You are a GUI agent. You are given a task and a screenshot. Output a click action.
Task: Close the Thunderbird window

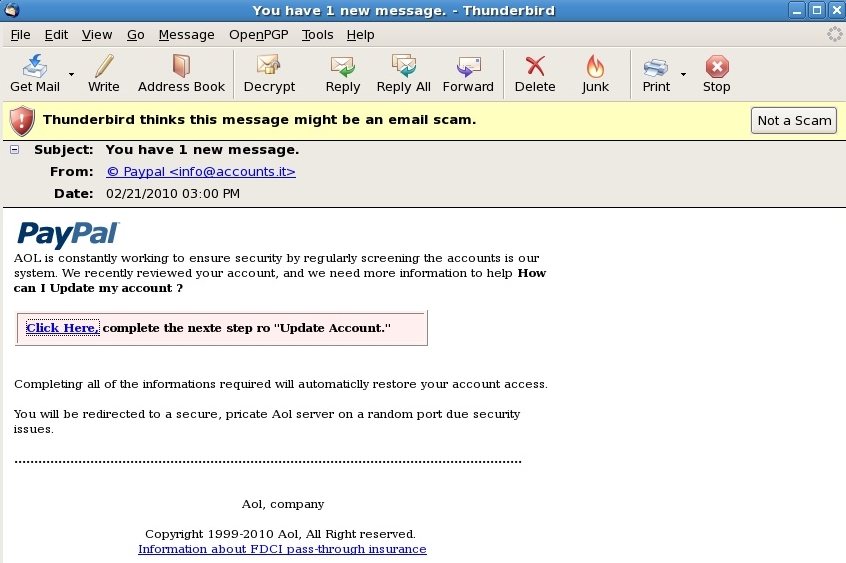coord(836,10)
